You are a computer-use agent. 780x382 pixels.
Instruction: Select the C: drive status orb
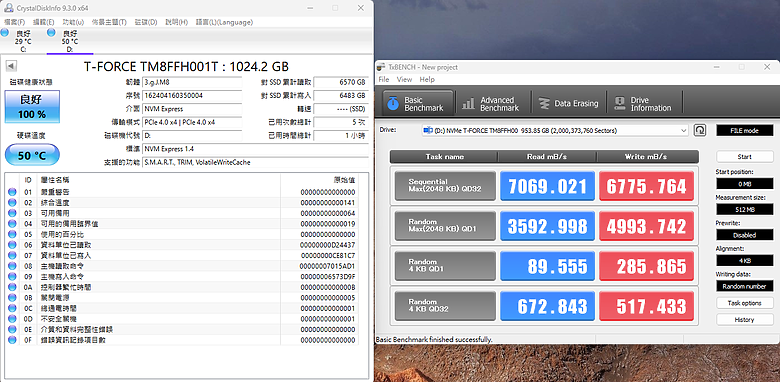4,33
